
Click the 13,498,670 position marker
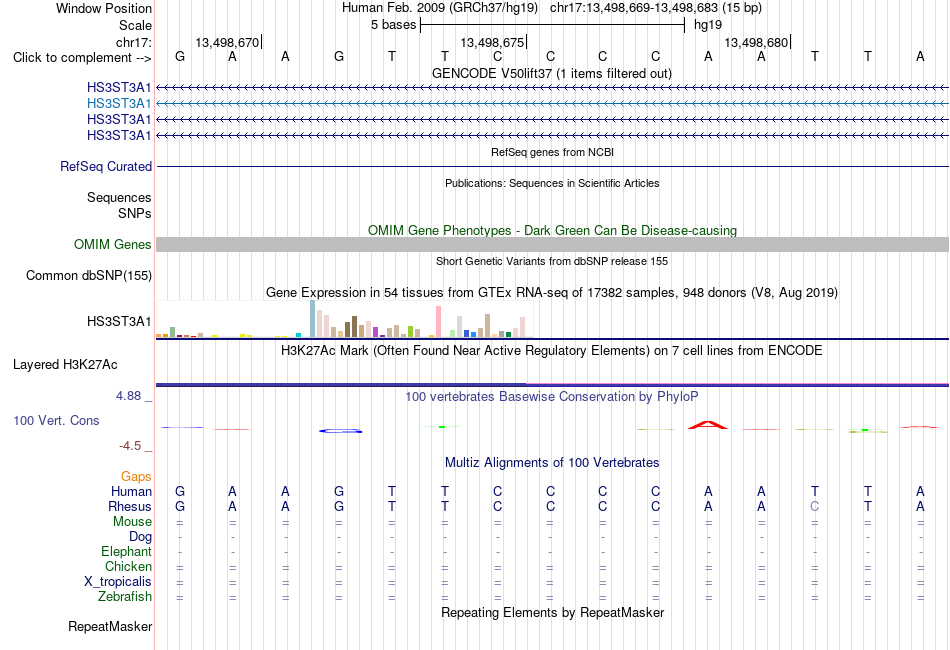click(227, 42)
